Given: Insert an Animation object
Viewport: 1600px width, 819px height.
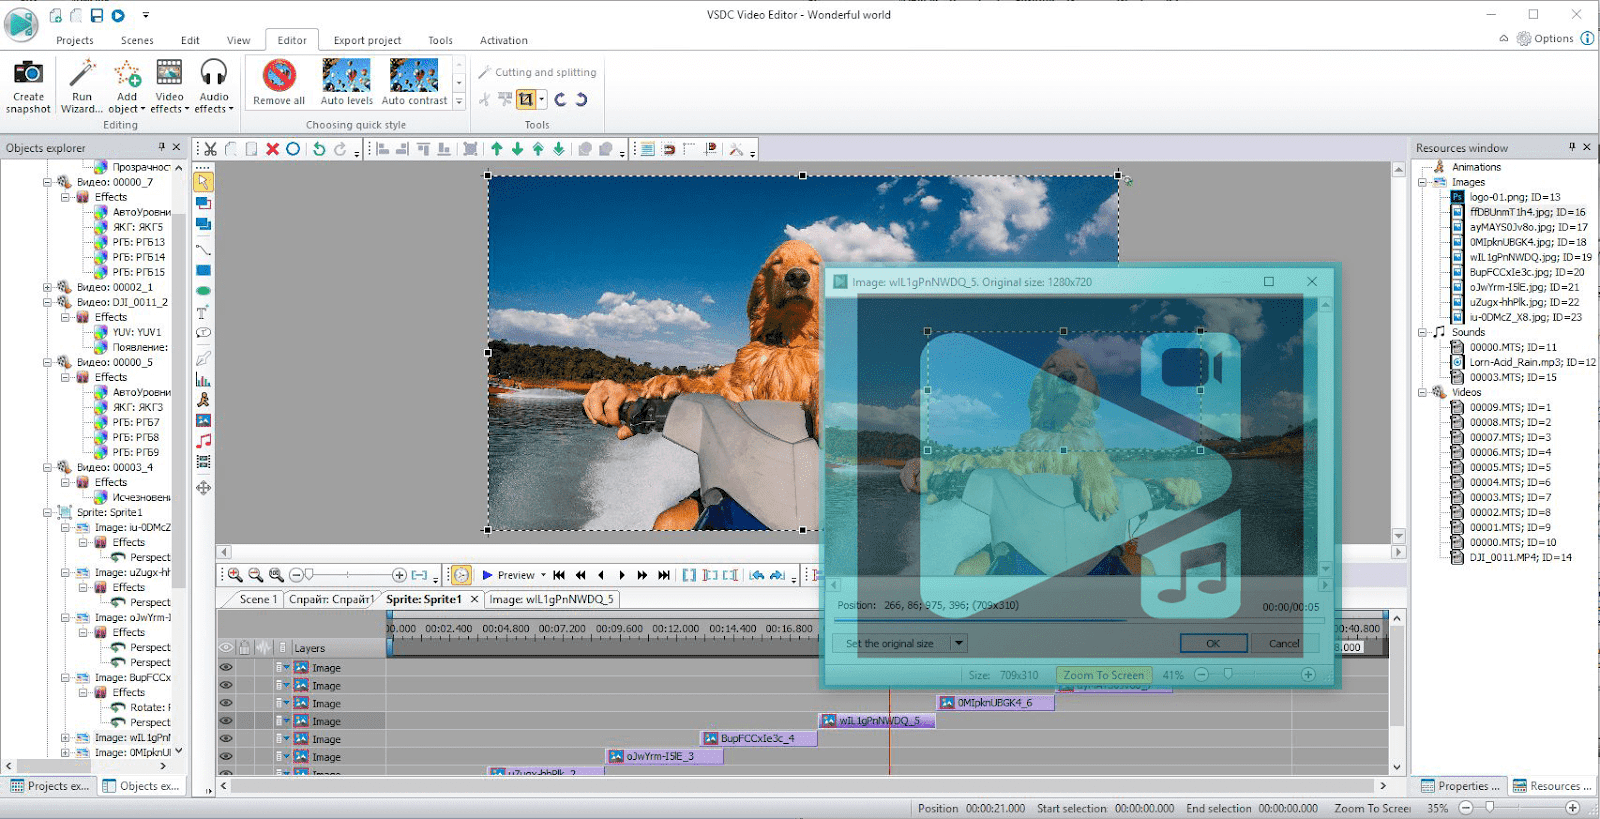Looking at the screenshot, I should pyautogui.click(x=203, y=400).
